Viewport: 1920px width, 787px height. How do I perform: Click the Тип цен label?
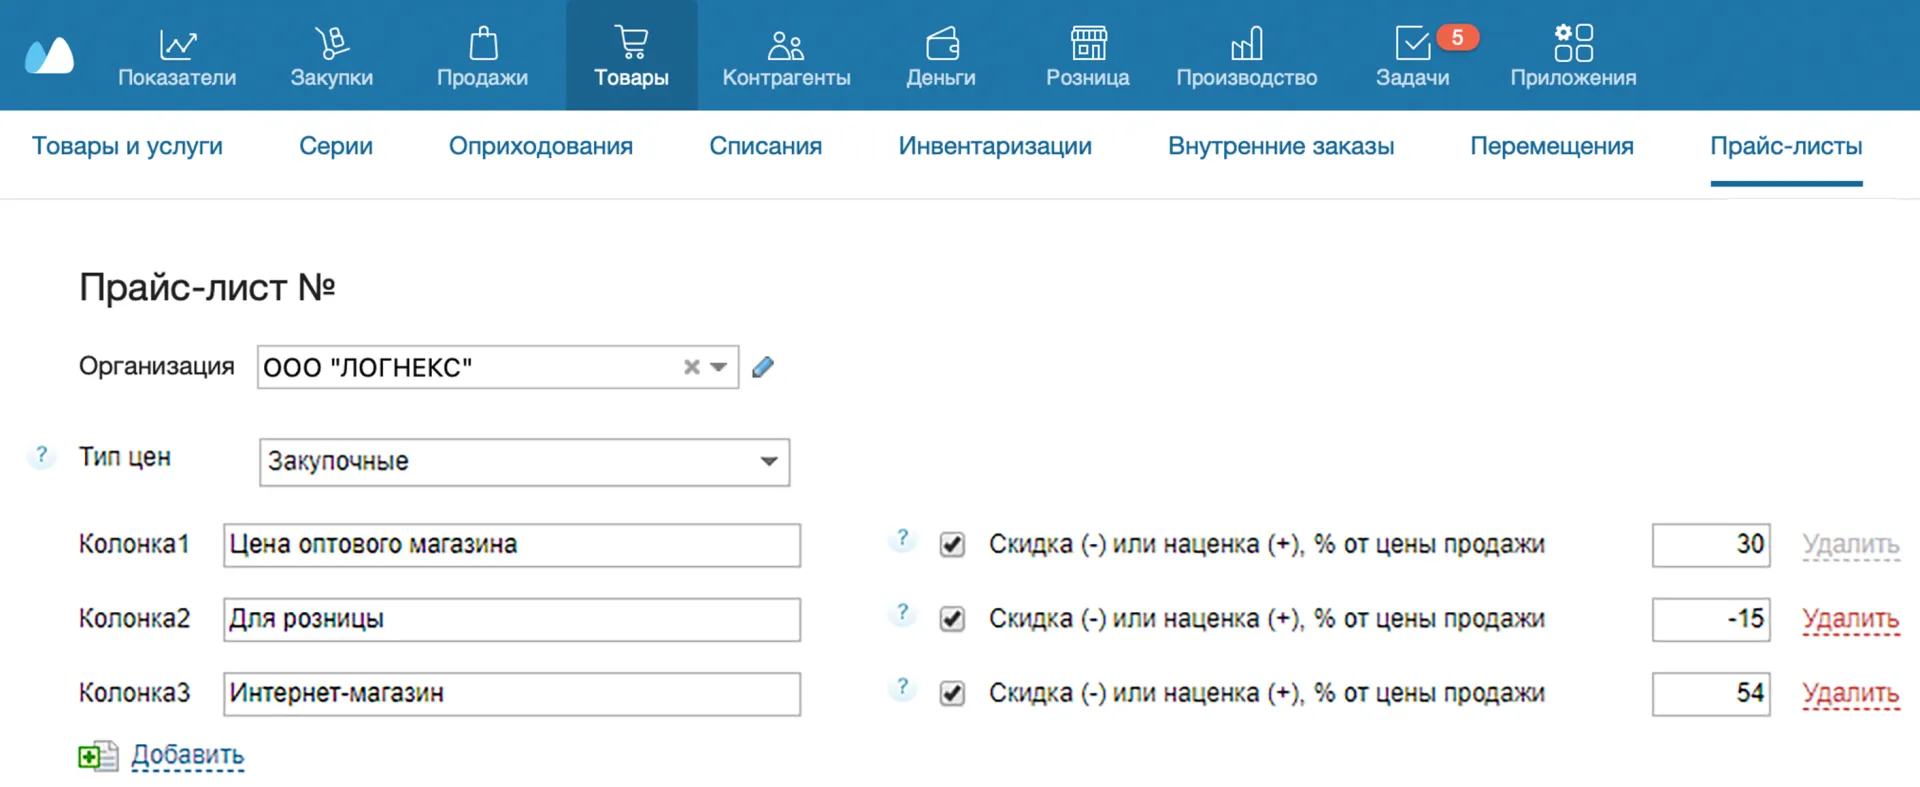click(x=125, y=457)
